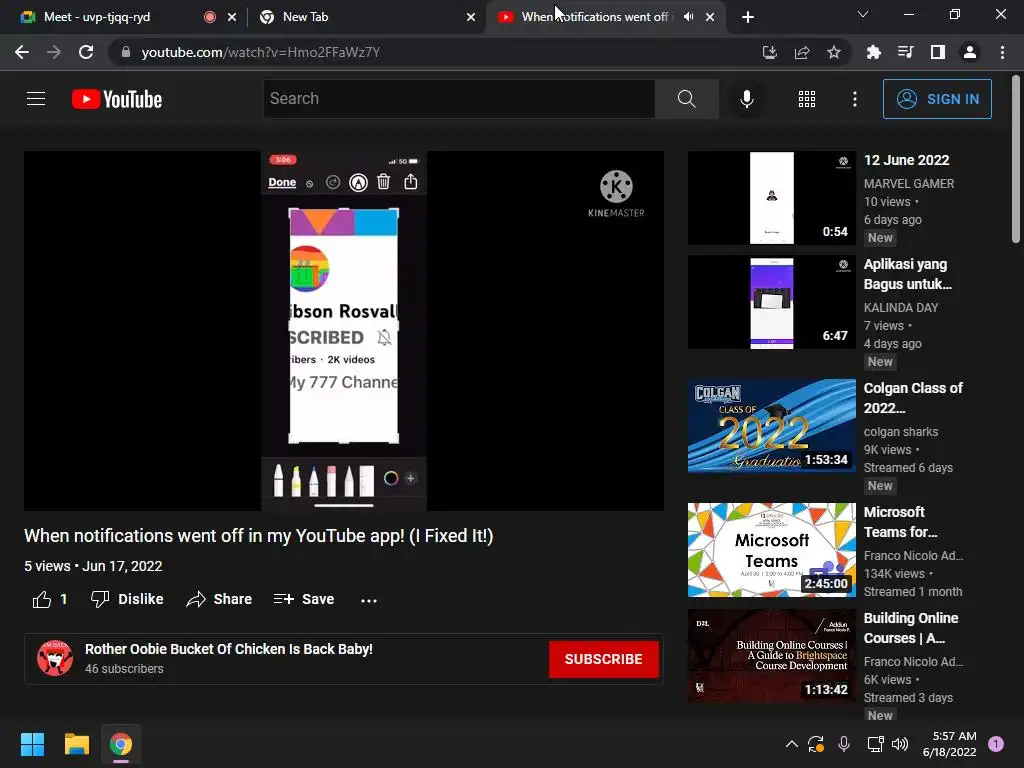Open the YouTube guide hamburger menu
Image resolution: width=1024 pixels, height=768 pixels.
pyautogui.click(x=36, y=99)
